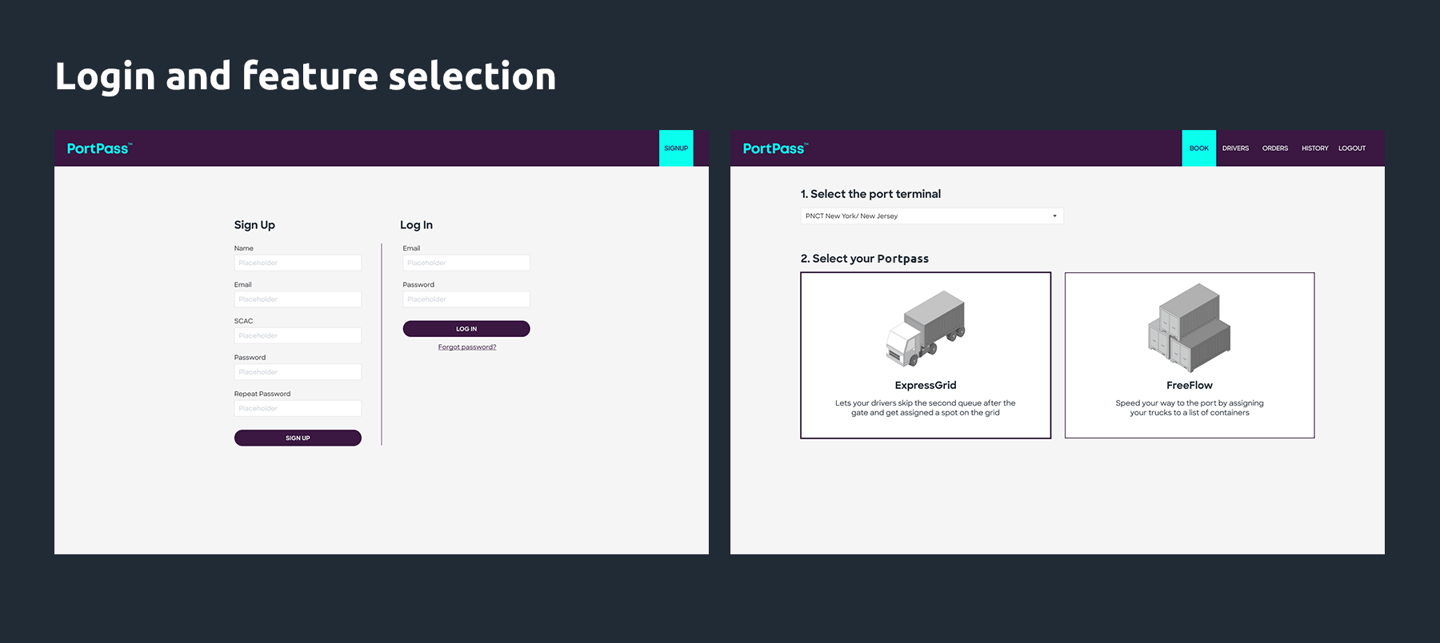The image size is (1440, 643).
Task: View the HISTORY page
Action: tap(1315, 148)
